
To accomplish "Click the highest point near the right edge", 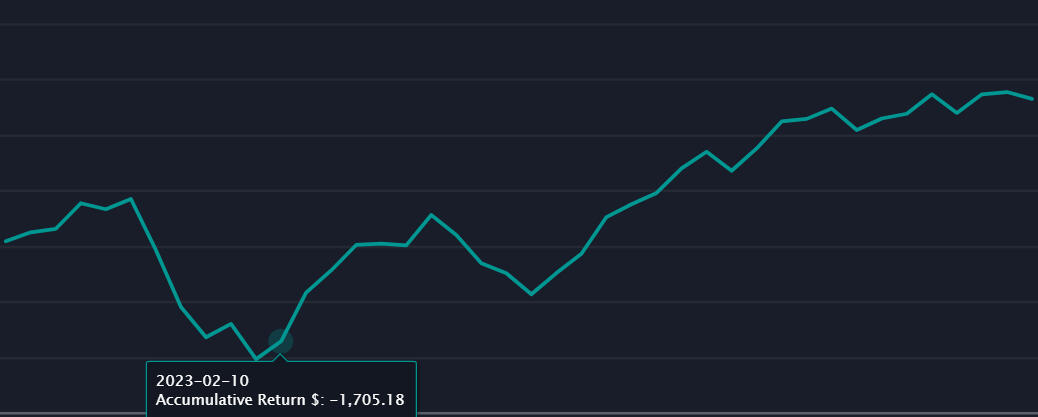I will (1006, 92).
